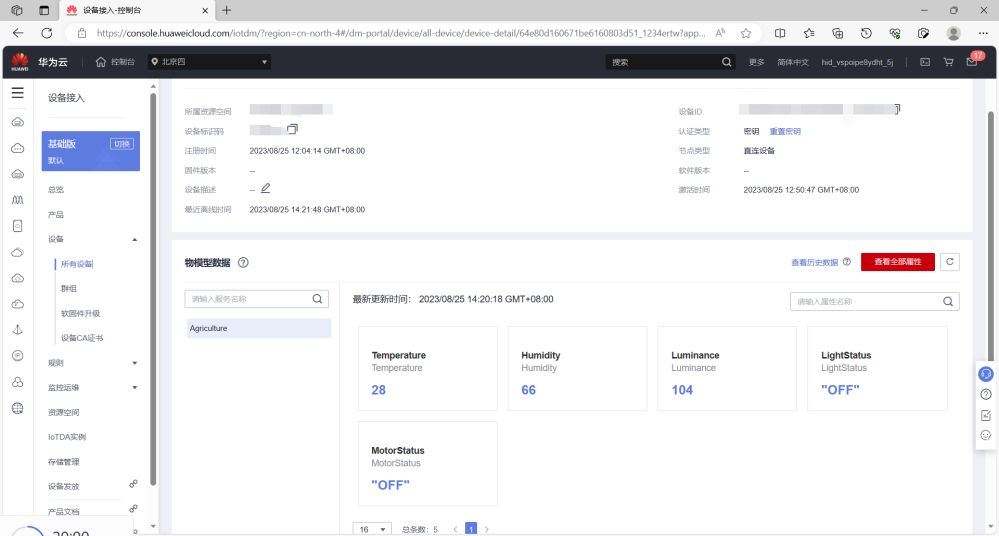Viewport: 999px width, 536px height.
Task: Expand the 监控运维 sidebar section
Action: pyautogui.click(x=135, y=387)
